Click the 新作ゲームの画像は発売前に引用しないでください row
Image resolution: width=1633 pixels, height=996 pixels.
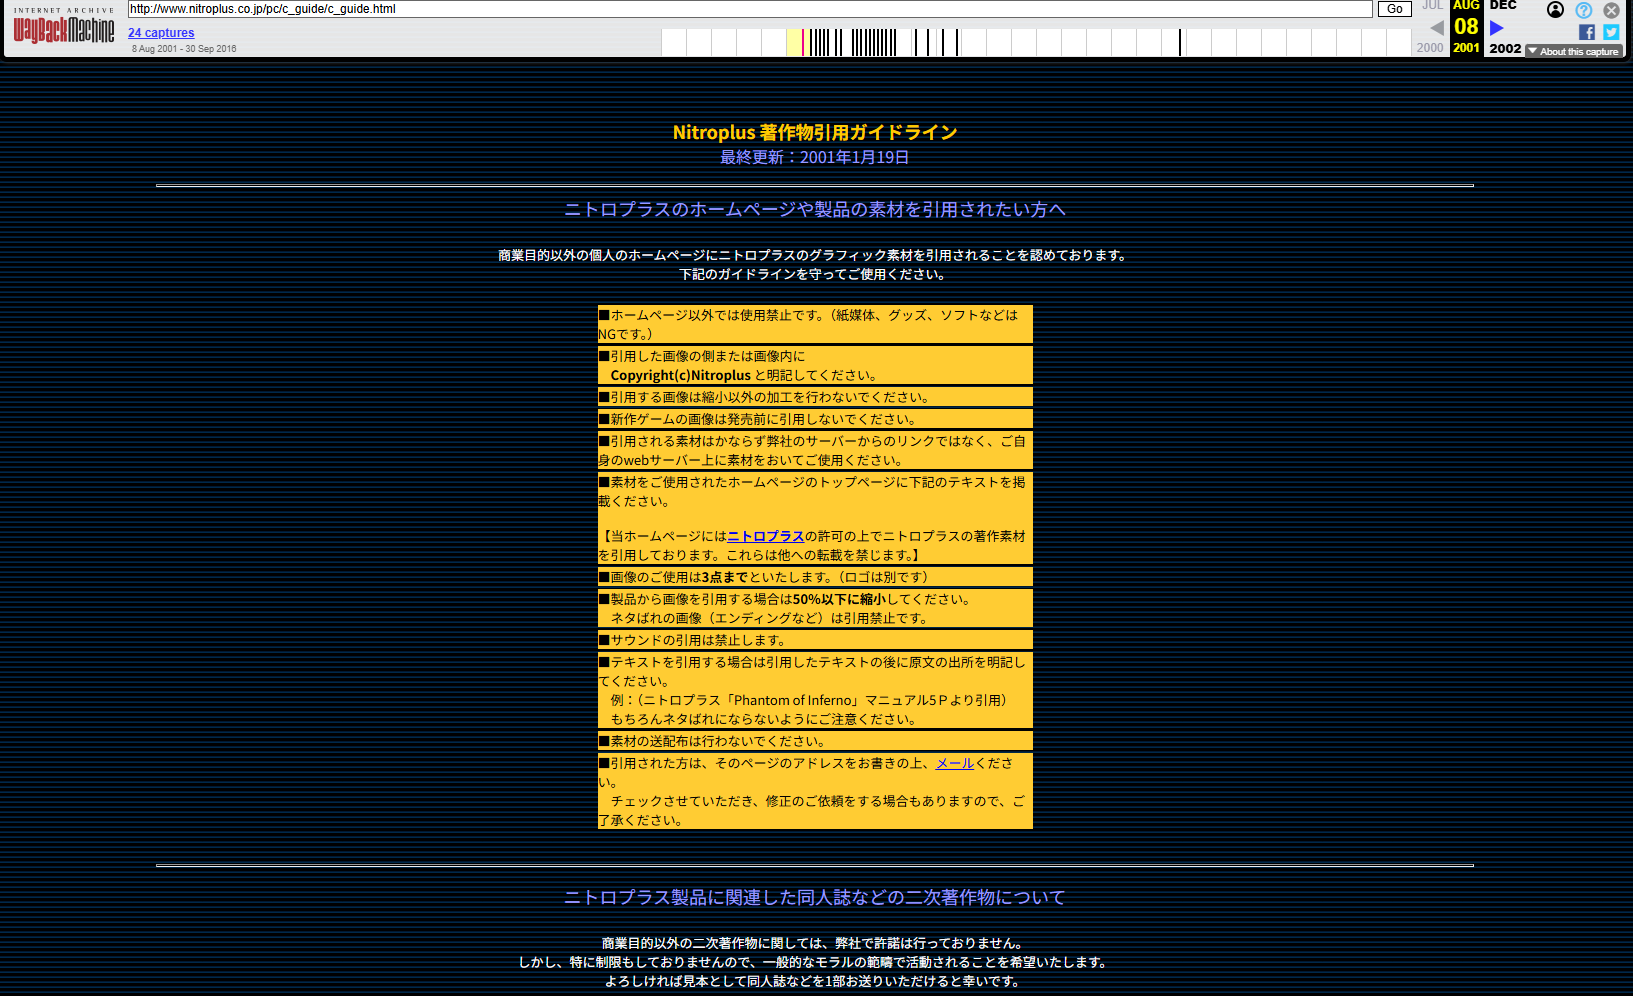coord(815,419)
